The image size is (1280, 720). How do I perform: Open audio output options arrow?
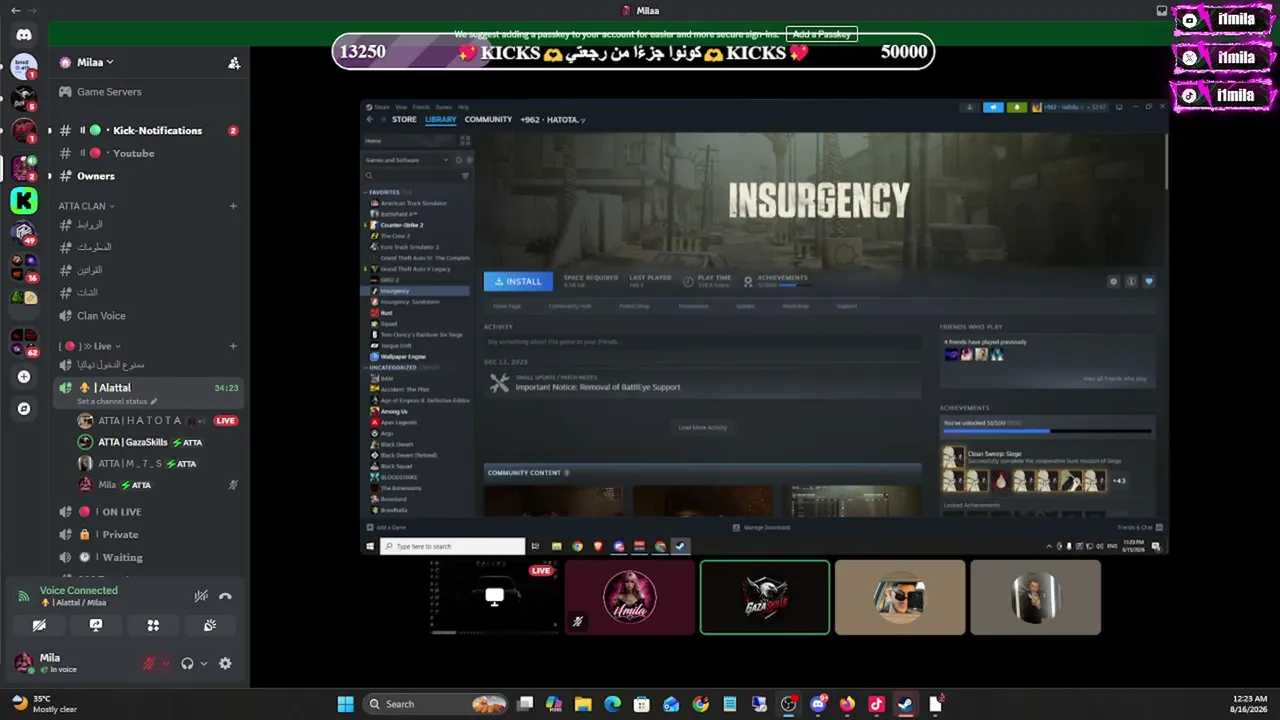pos(204,663)
